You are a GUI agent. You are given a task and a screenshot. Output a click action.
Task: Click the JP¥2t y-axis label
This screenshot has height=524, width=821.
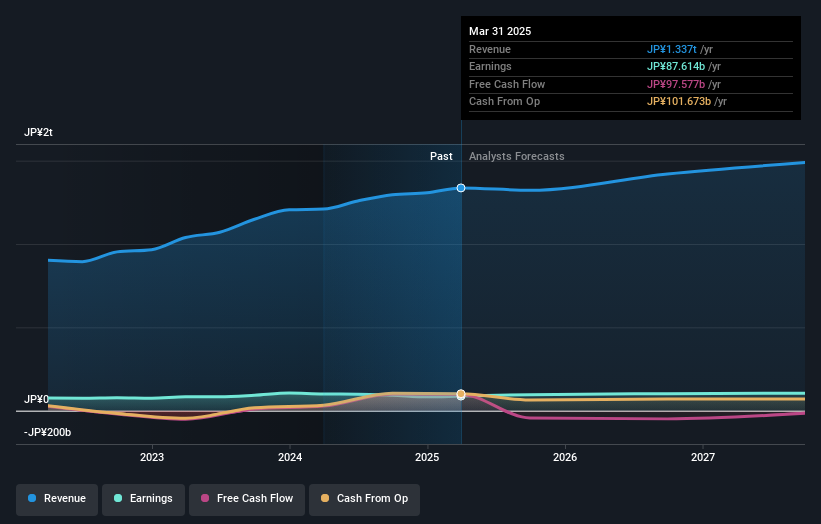tap(38, 132)
